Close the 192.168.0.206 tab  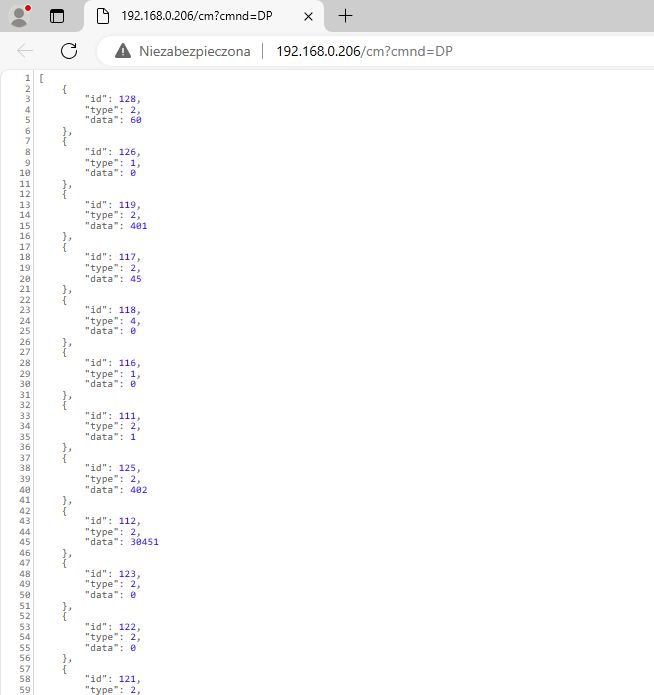[308, 17]
